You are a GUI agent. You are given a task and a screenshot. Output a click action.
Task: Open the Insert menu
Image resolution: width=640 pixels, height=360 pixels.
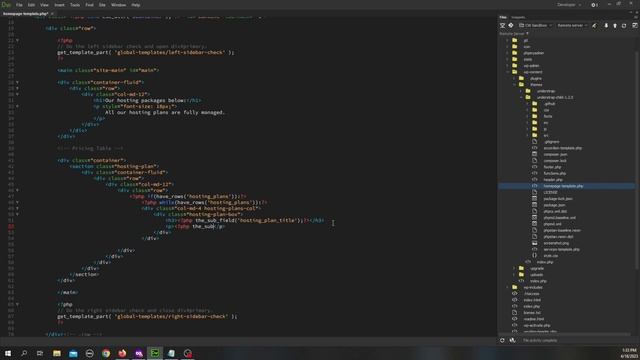[x=59, y=5]
